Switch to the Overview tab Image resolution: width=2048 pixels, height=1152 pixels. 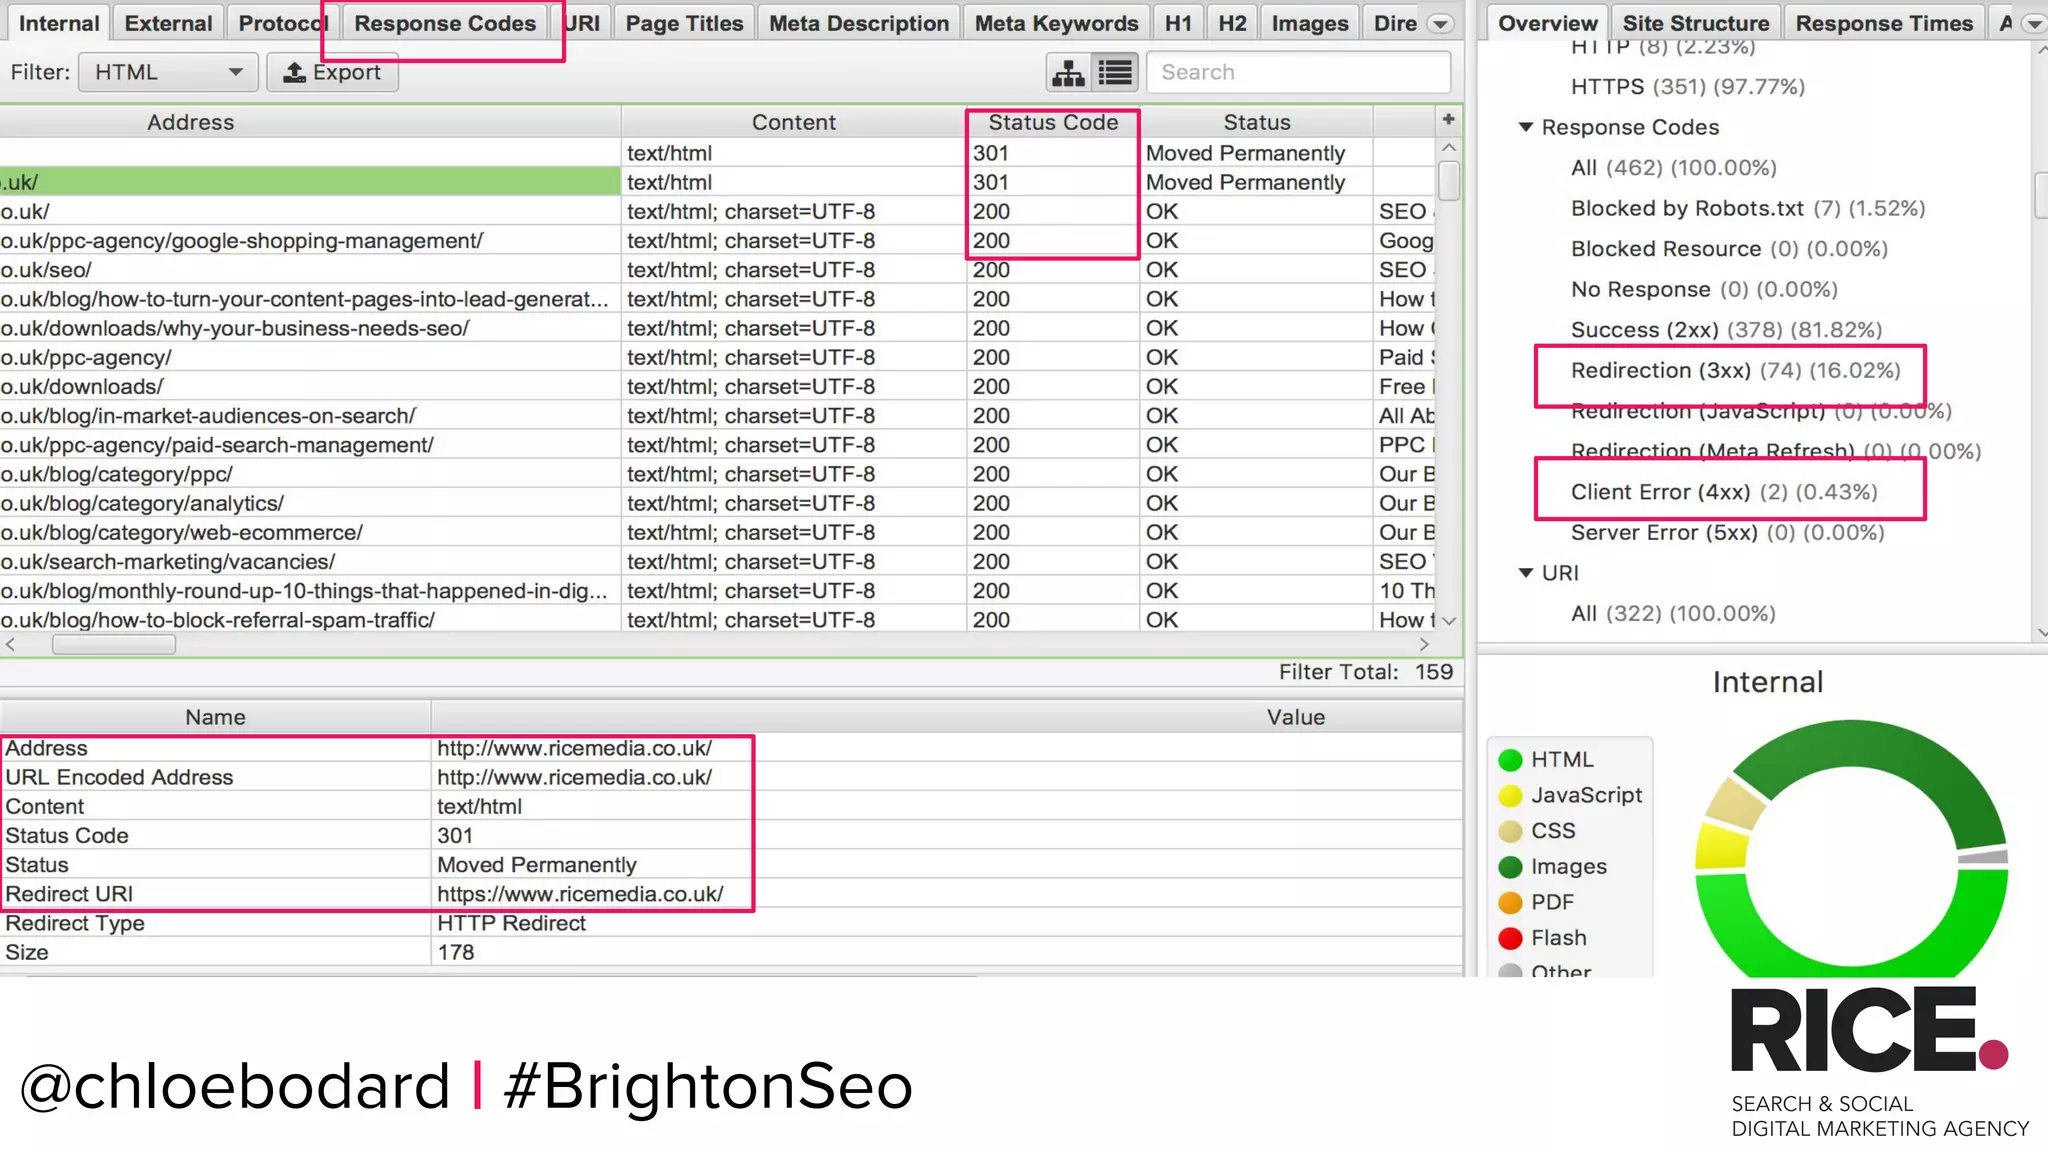[1547, 23]
